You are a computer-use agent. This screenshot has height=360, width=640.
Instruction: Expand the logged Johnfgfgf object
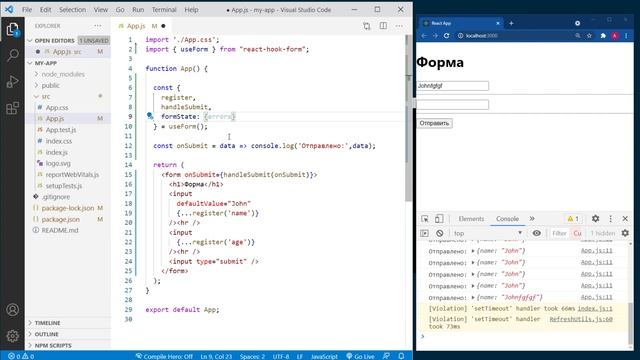click(473, 298)
